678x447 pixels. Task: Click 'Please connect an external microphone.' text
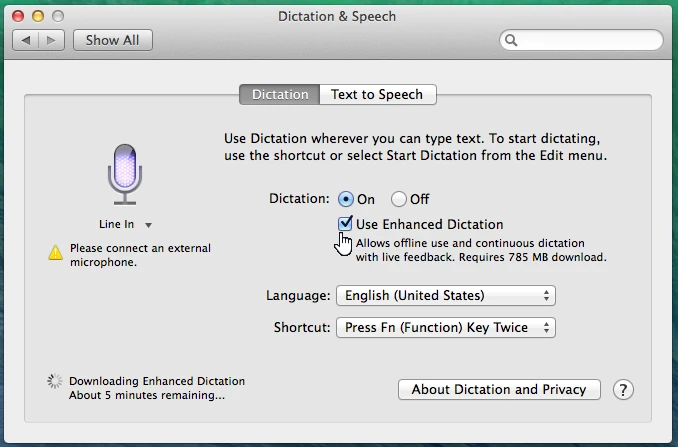(x=140, y=255)
